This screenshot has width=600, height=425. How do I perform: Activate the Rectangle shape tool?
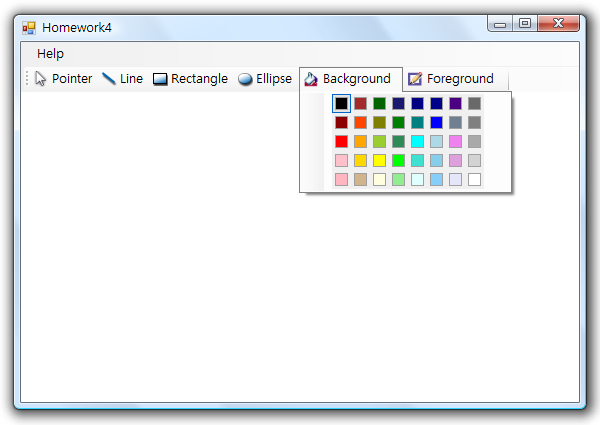point(190,79)
